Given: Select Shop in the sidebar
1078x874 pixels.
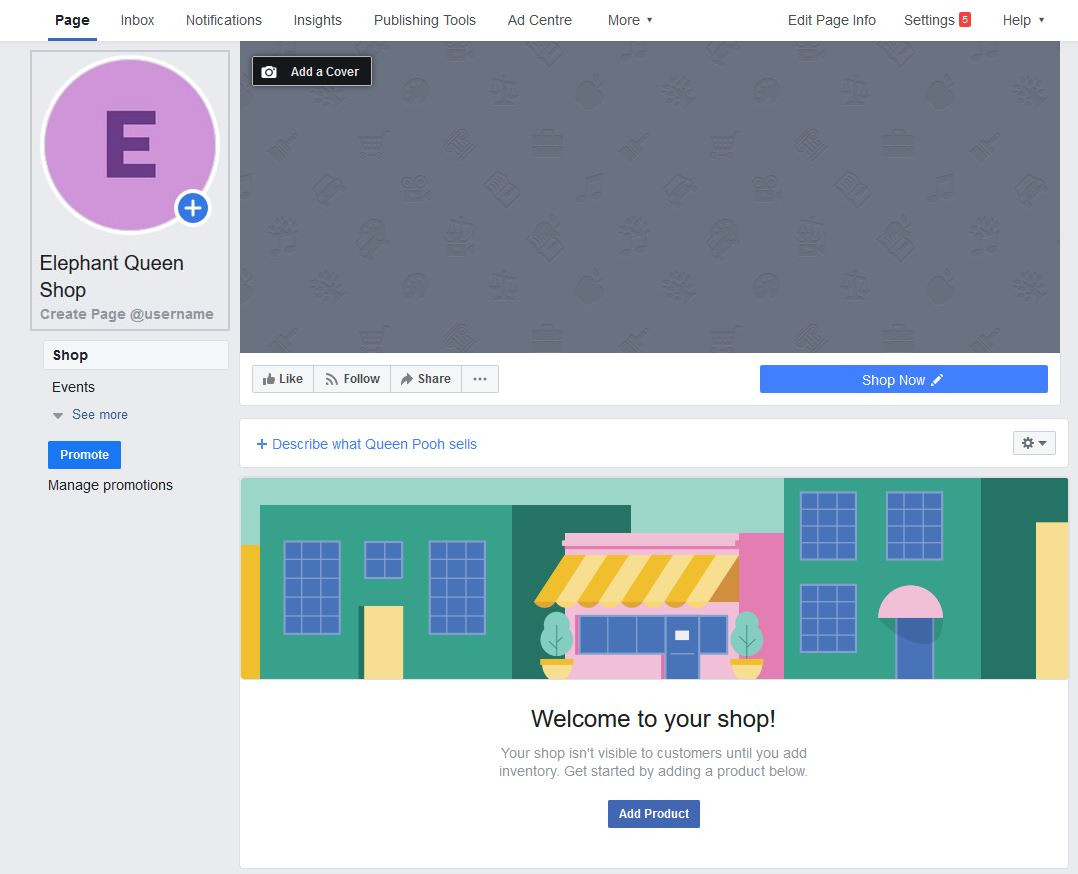Looking at the screenshot, I should pos(135,355).
